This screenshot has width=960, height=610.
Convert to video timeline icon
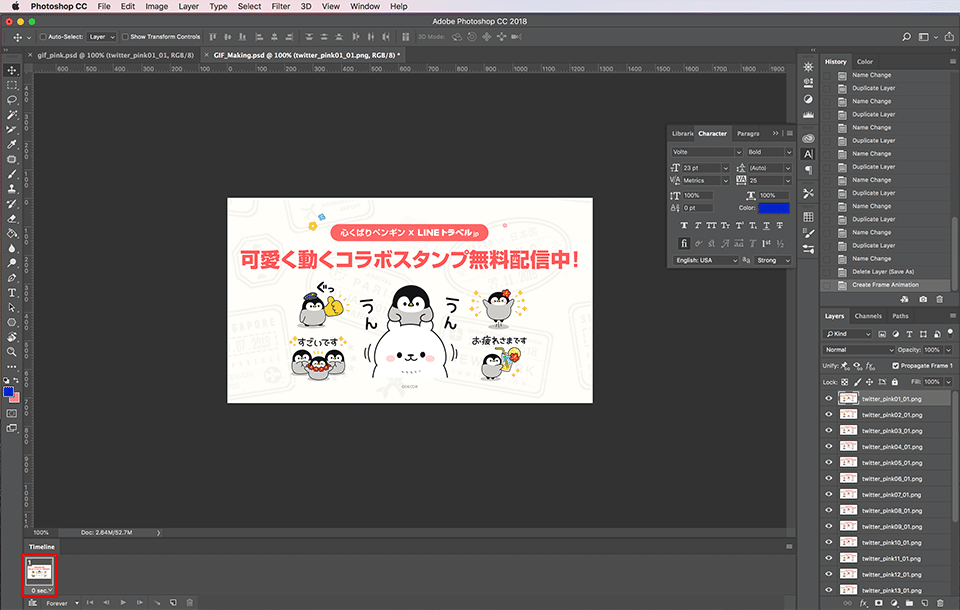(x=32, y=603)
